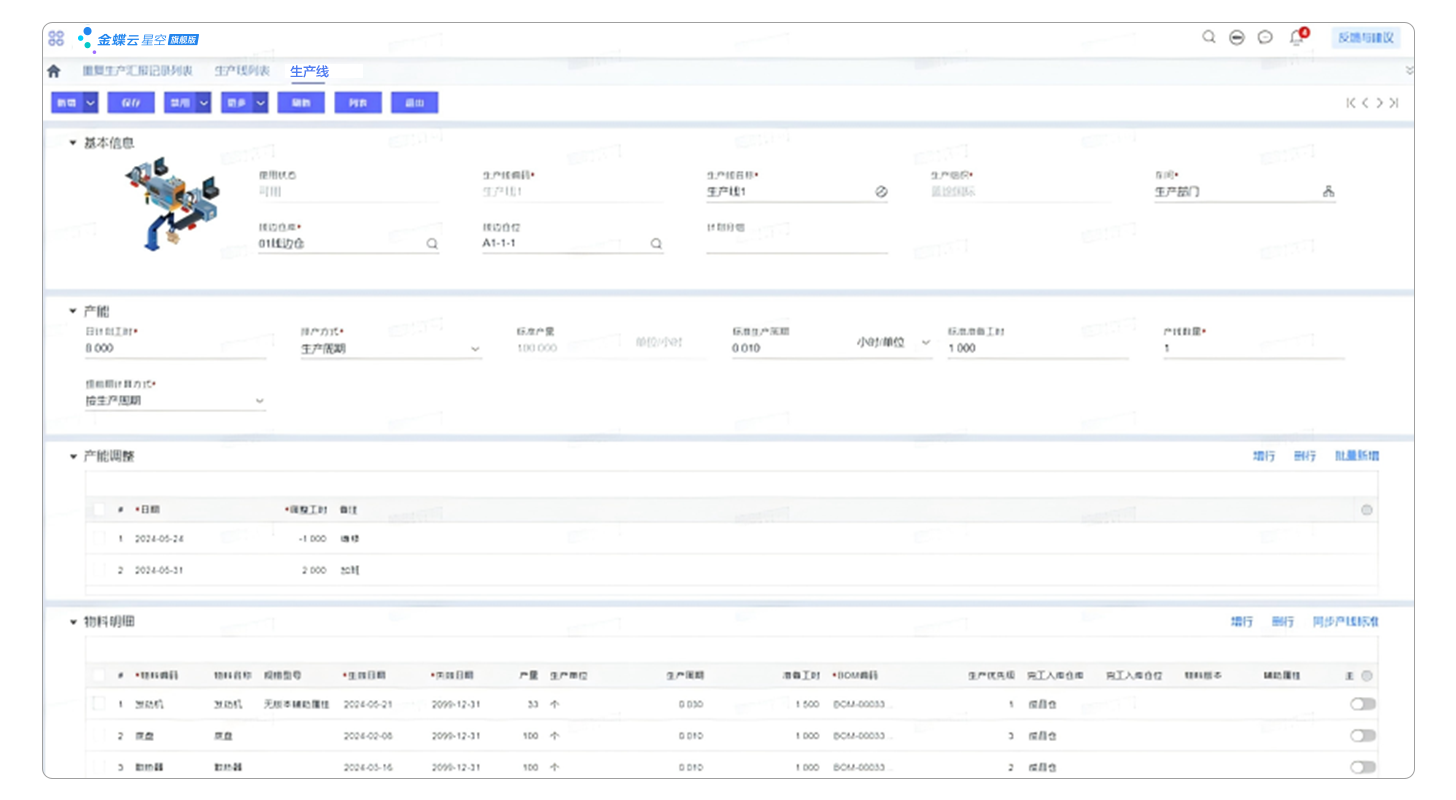Switch to the first report record list tab

137,71
